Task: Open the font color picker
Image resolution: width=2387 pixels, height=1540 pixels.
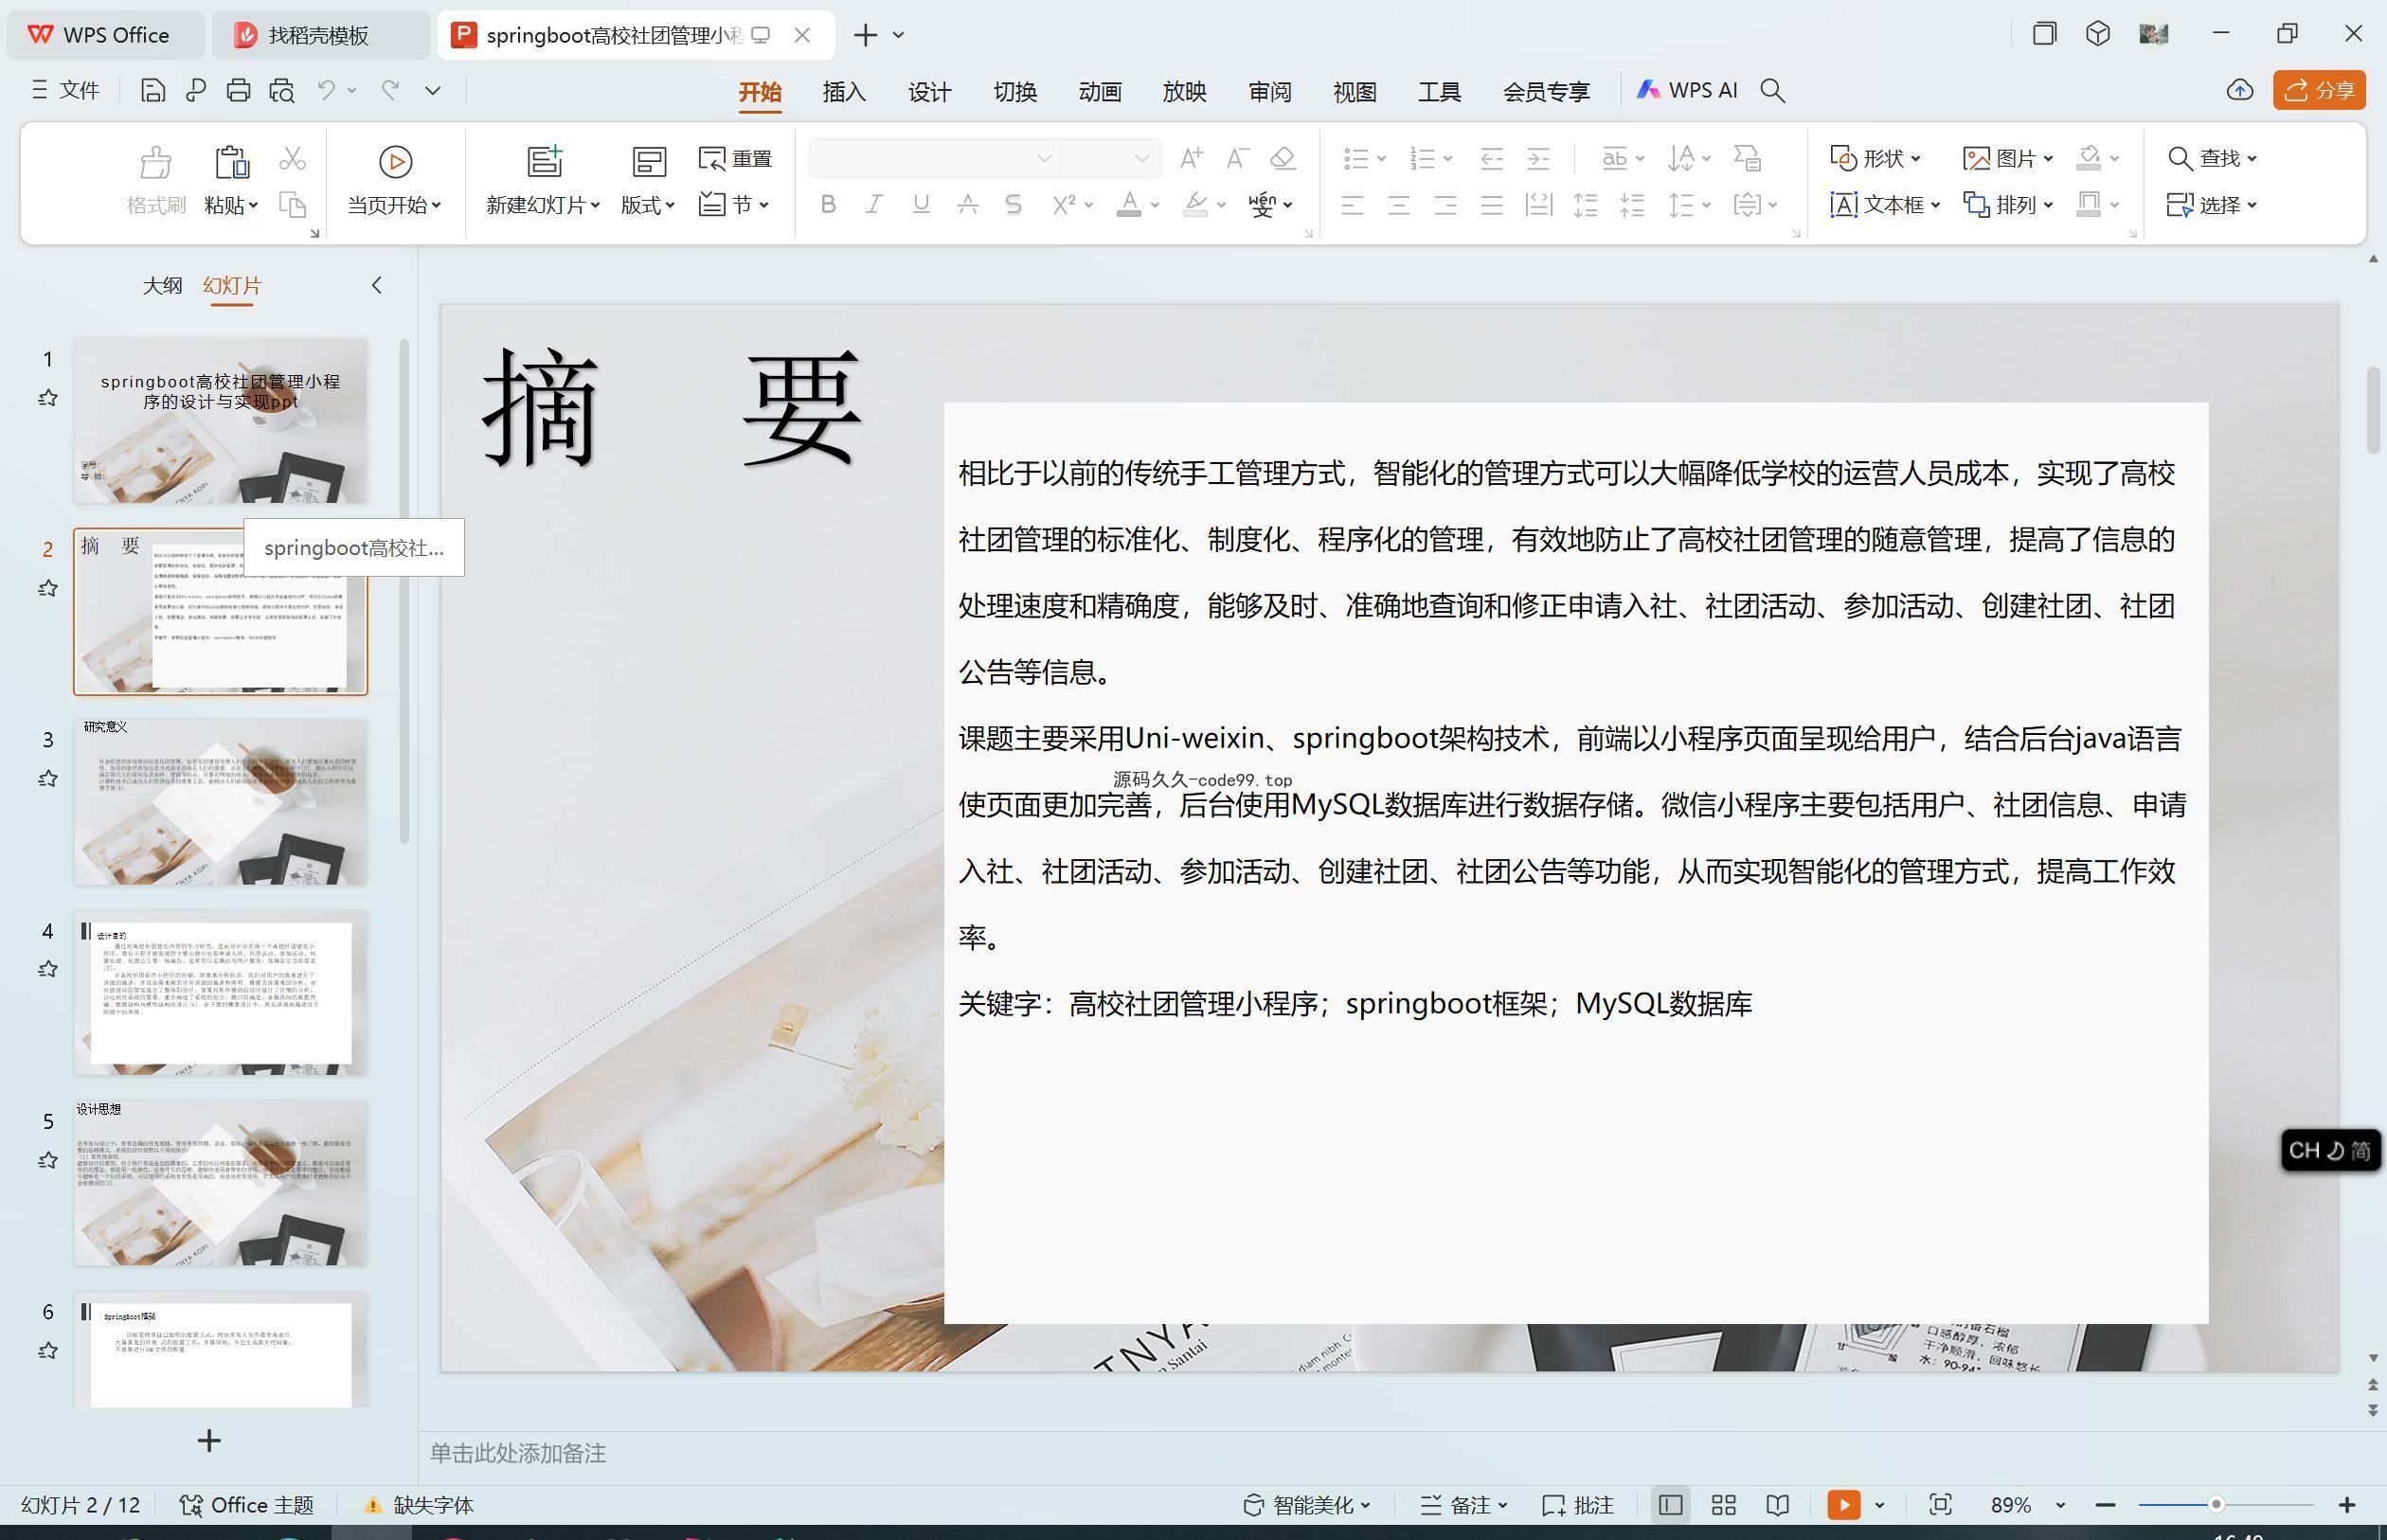Action: click(1154, 205)
